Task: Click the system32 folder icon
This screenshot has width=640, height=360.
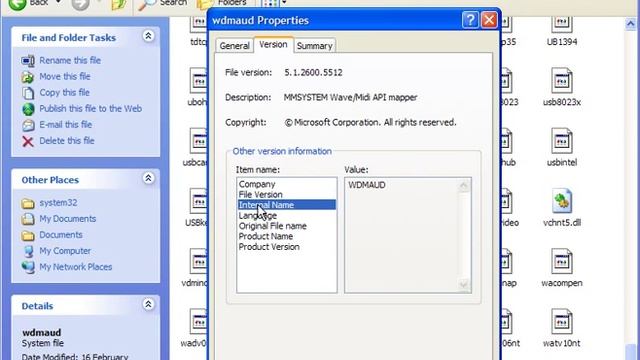Action: point(28,203)
